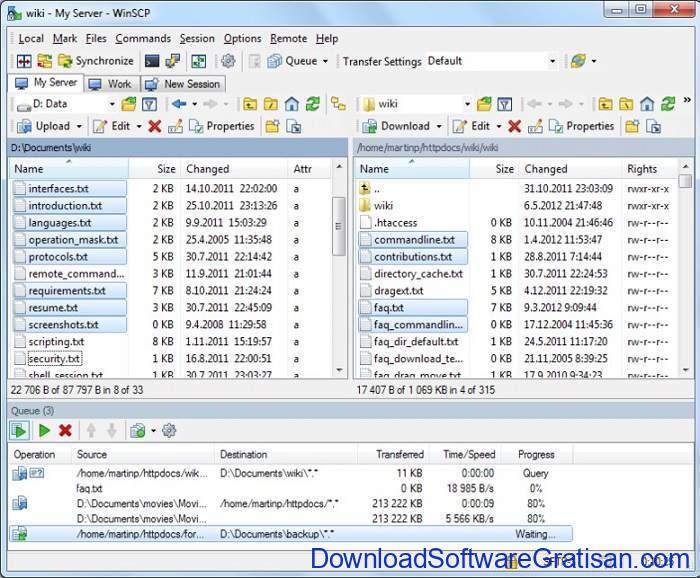Viewport: 700px width, 578px height.
Task: Click the Queue toolbar button
Action: (292, 61)
